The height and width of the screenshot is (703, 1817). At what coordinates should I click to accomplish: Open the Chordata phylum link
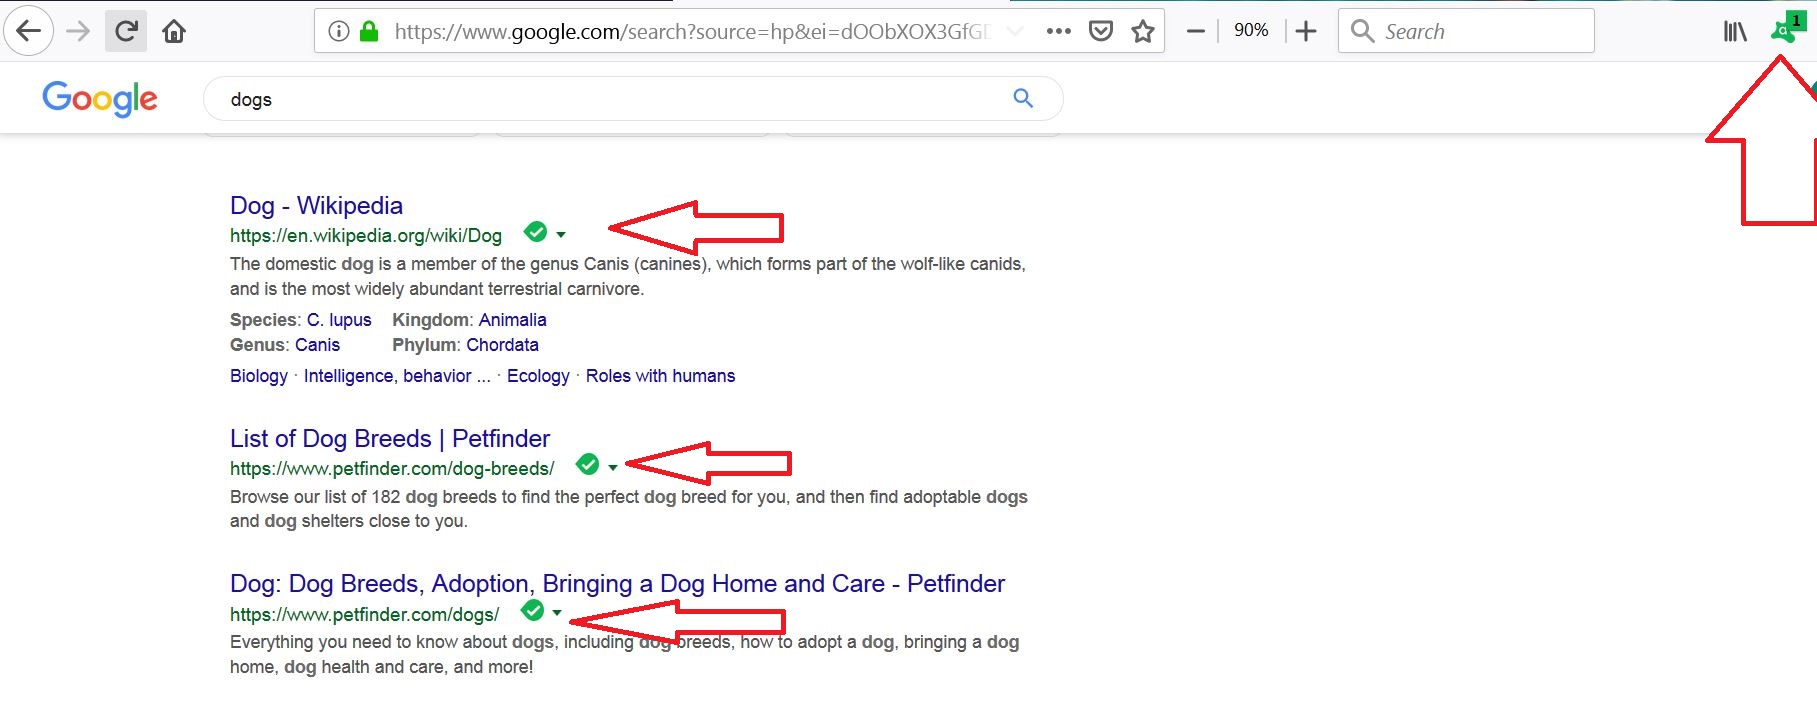pos(502,345)
